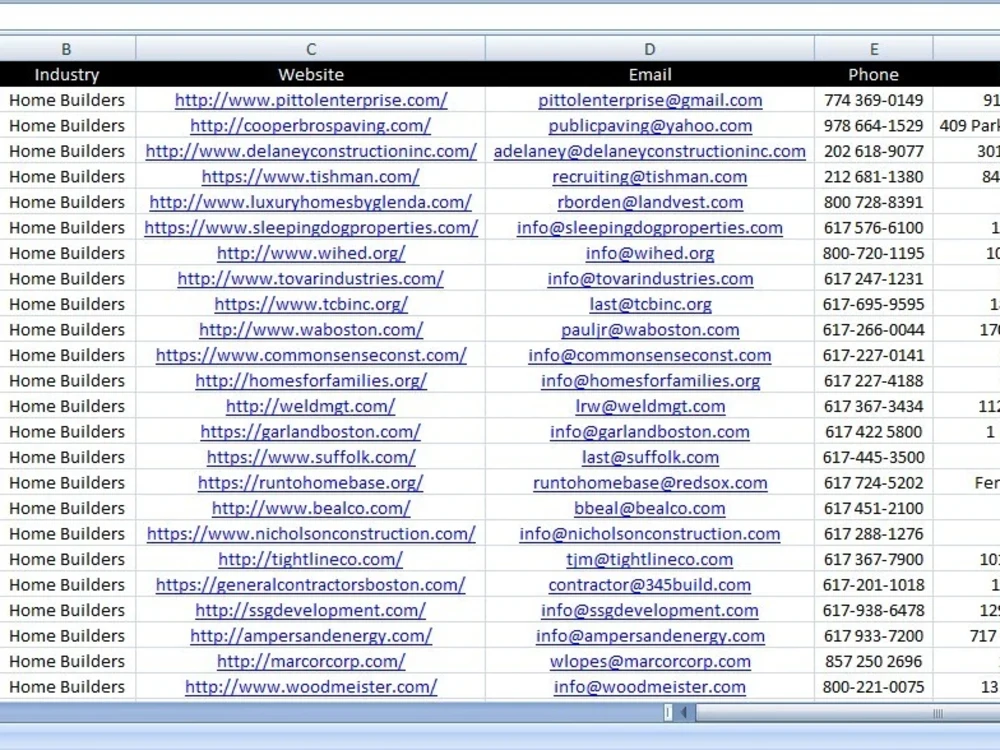Click email runtohomebase@redsox.com
Image resolution: width=1000 pixels, height=750 pixels.
(x=650, y=483)
